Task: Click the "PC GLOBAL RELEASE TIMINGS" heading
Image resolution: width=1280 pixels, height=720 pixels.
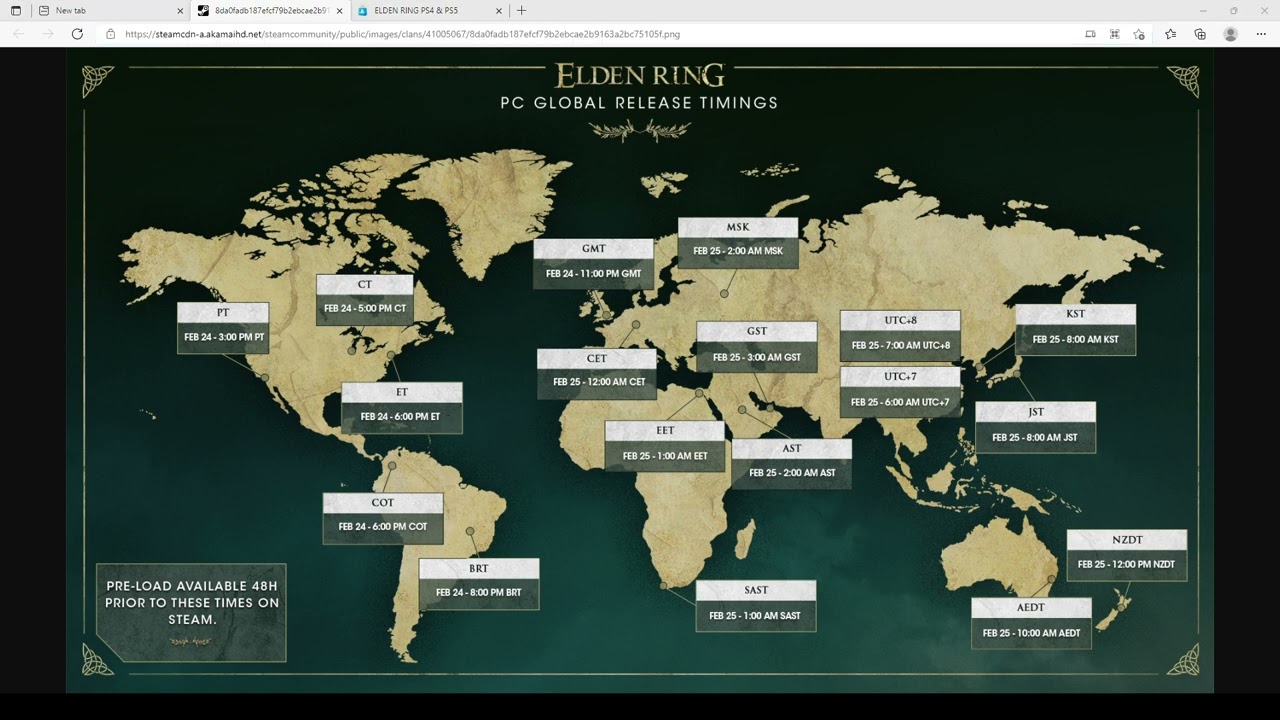Action: (x=640, y=102)
